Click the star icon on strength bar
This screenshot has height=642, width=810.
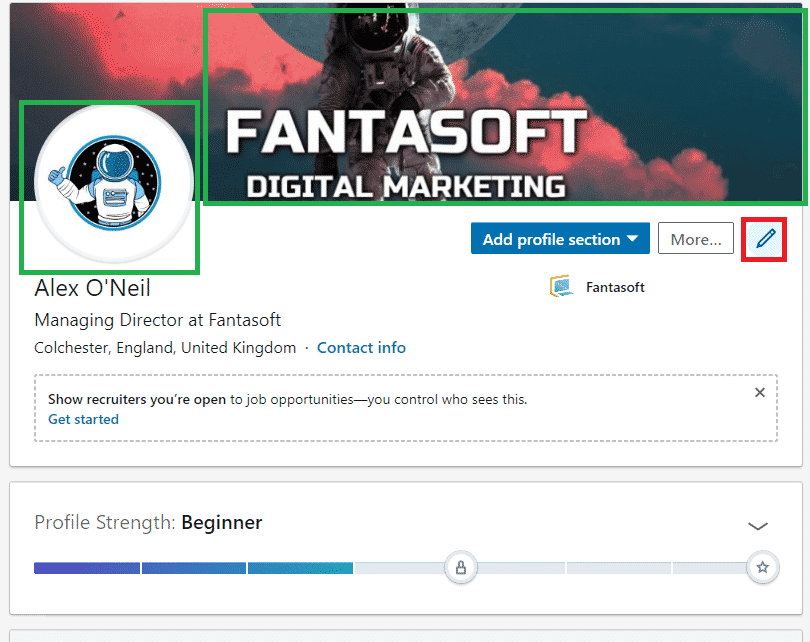click(762, 567)
